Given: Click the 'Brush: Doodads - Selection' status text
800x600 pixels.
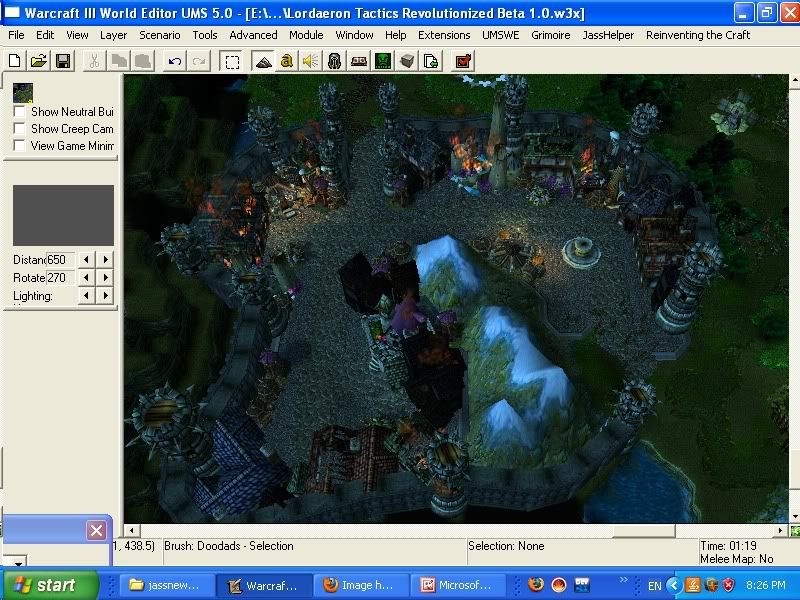Looking at the screenshot, I should [x=229, y=546].
